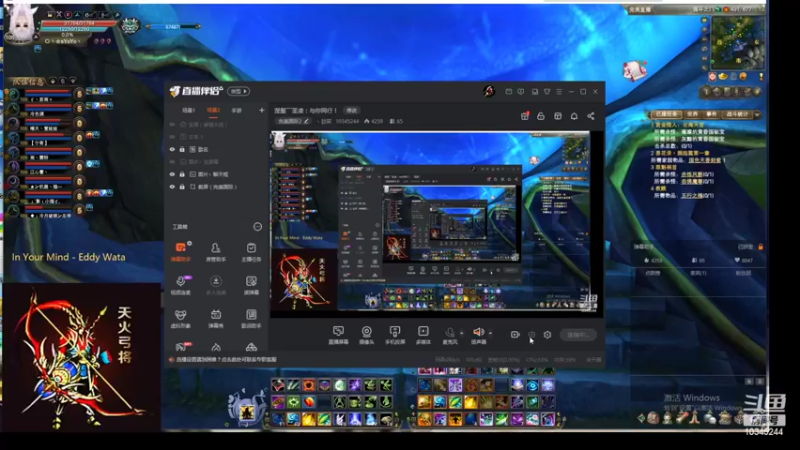Add a screen capture source from bottom toolbar
Image resolution: width=800 pixels, height=450 pixels.
338,335
